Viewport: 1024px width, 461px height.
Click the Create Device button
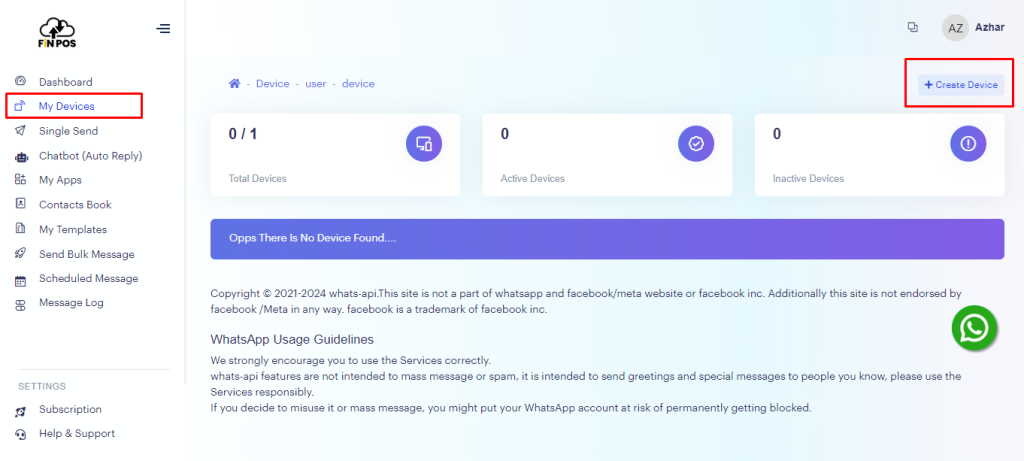(x=961, y=85)
